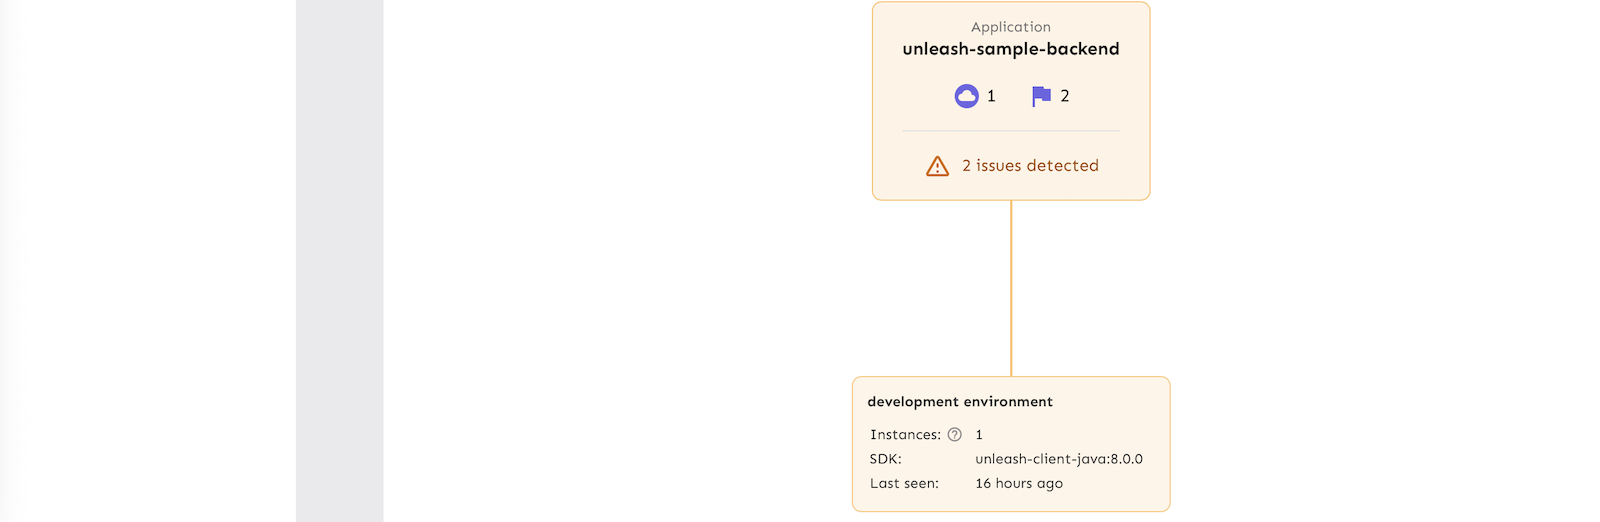Viewport: 1600px width, 522px height.
Task: Click the '16 hours ago' timestamp
Action: 1019,484
